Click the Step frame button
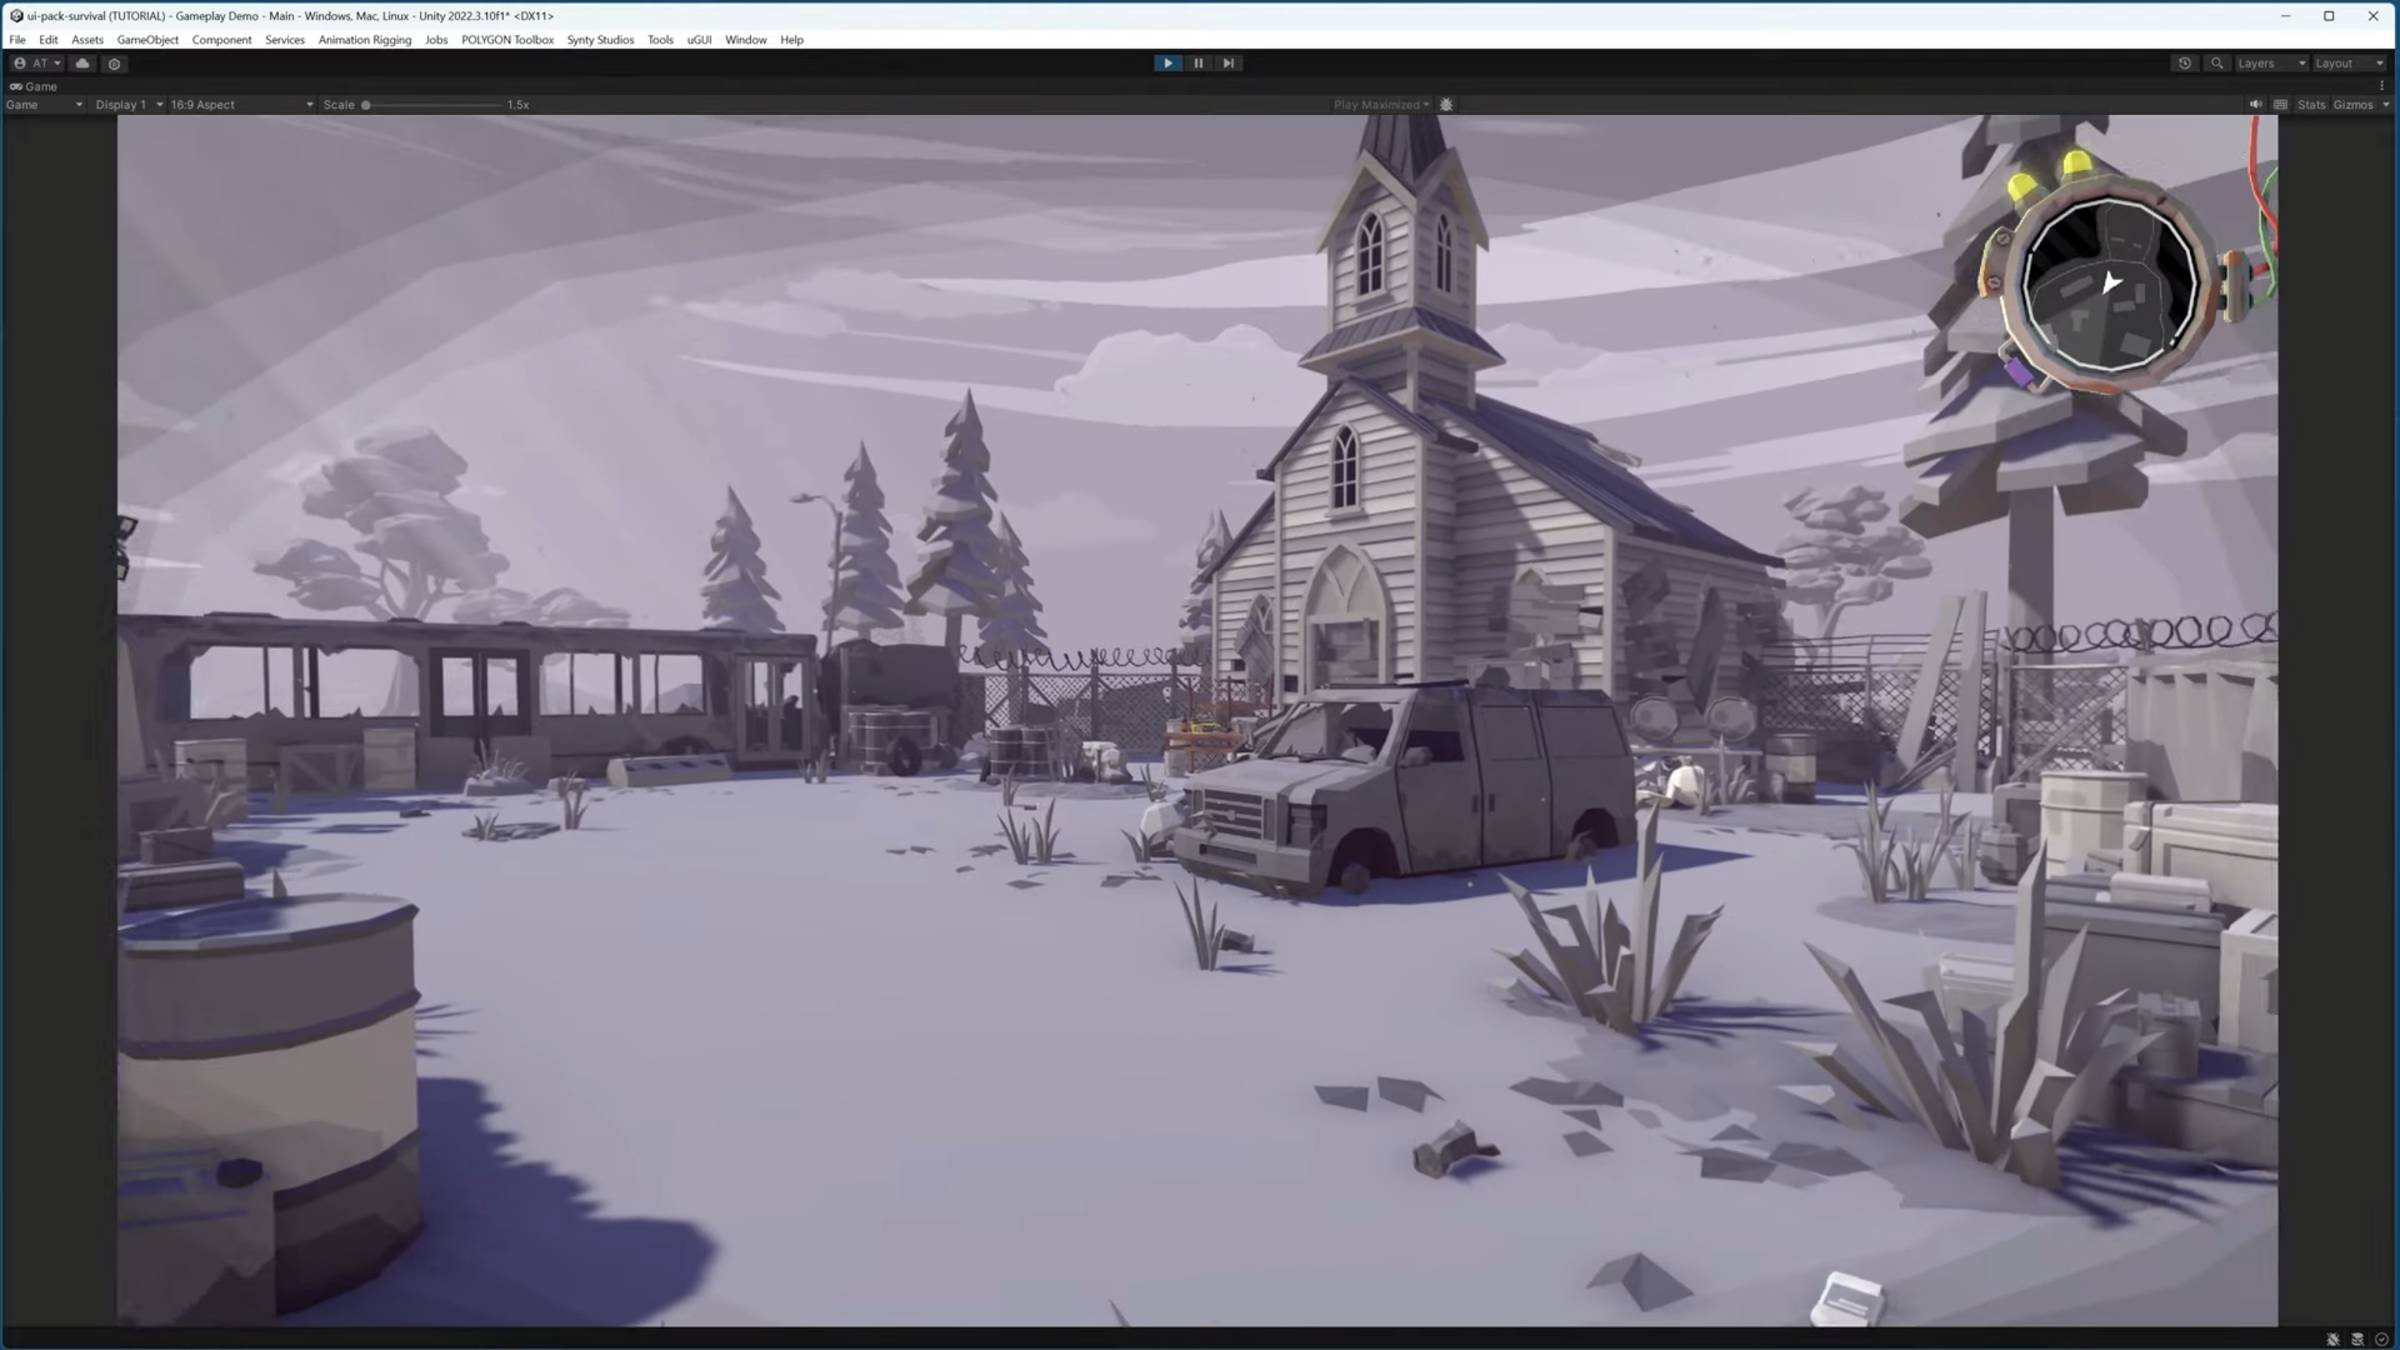2400x1350 pixels. [1228, 63]
